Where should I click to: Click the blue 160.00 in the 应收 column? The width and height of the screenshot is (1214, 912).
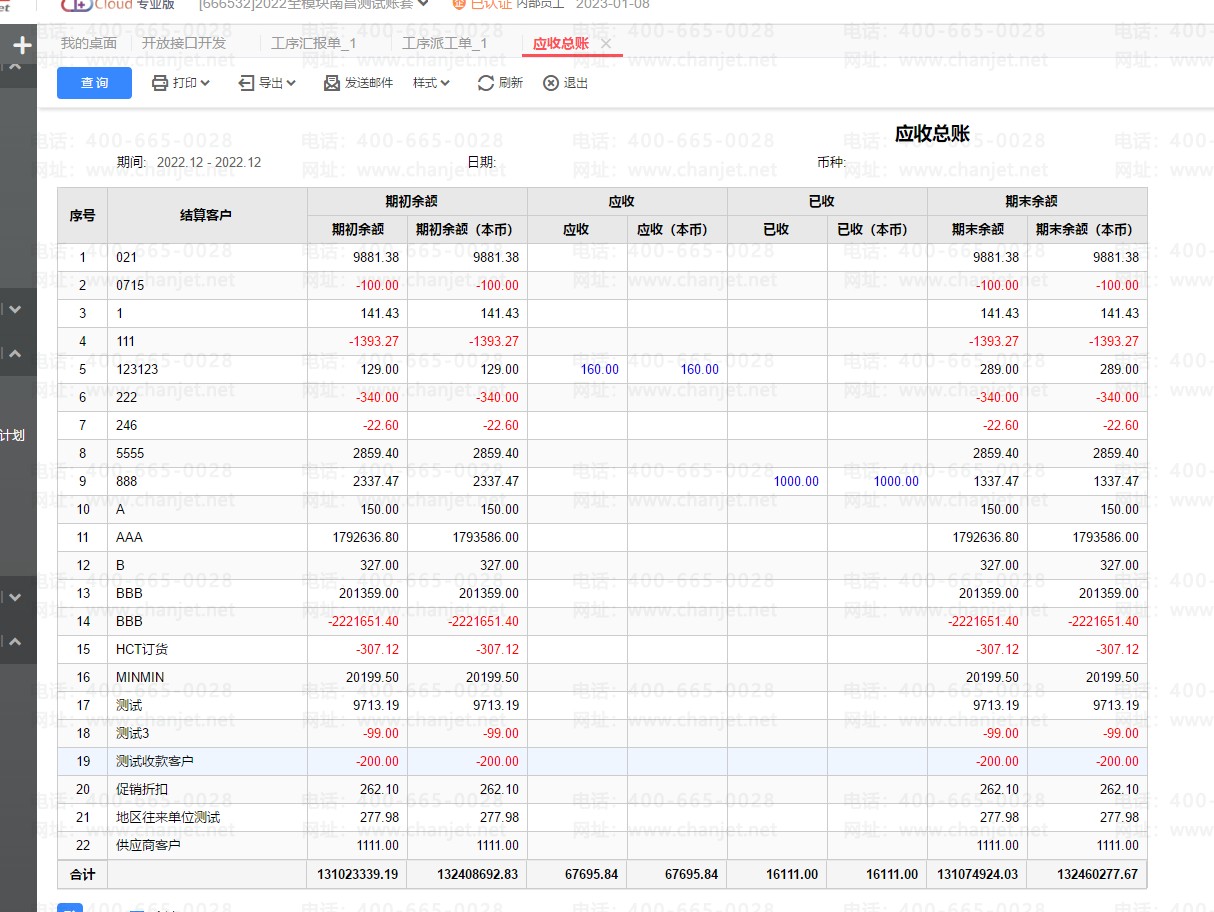tap(600, 369)
